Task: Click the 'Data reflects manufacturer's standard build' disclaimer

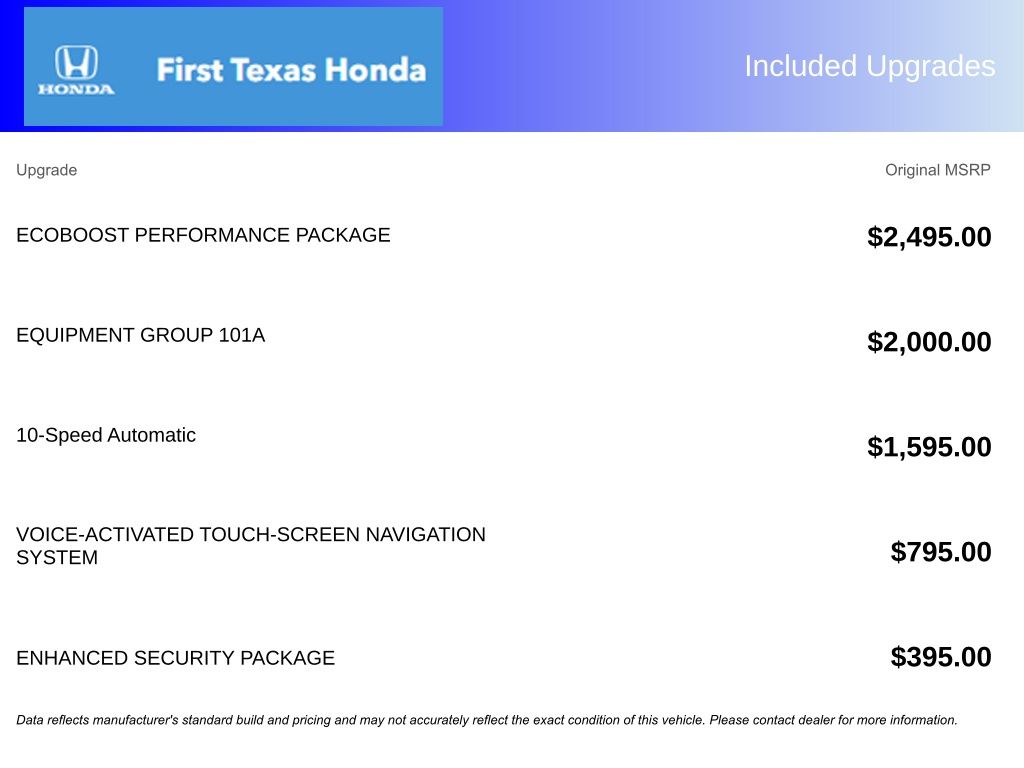Action: (250, 720)
